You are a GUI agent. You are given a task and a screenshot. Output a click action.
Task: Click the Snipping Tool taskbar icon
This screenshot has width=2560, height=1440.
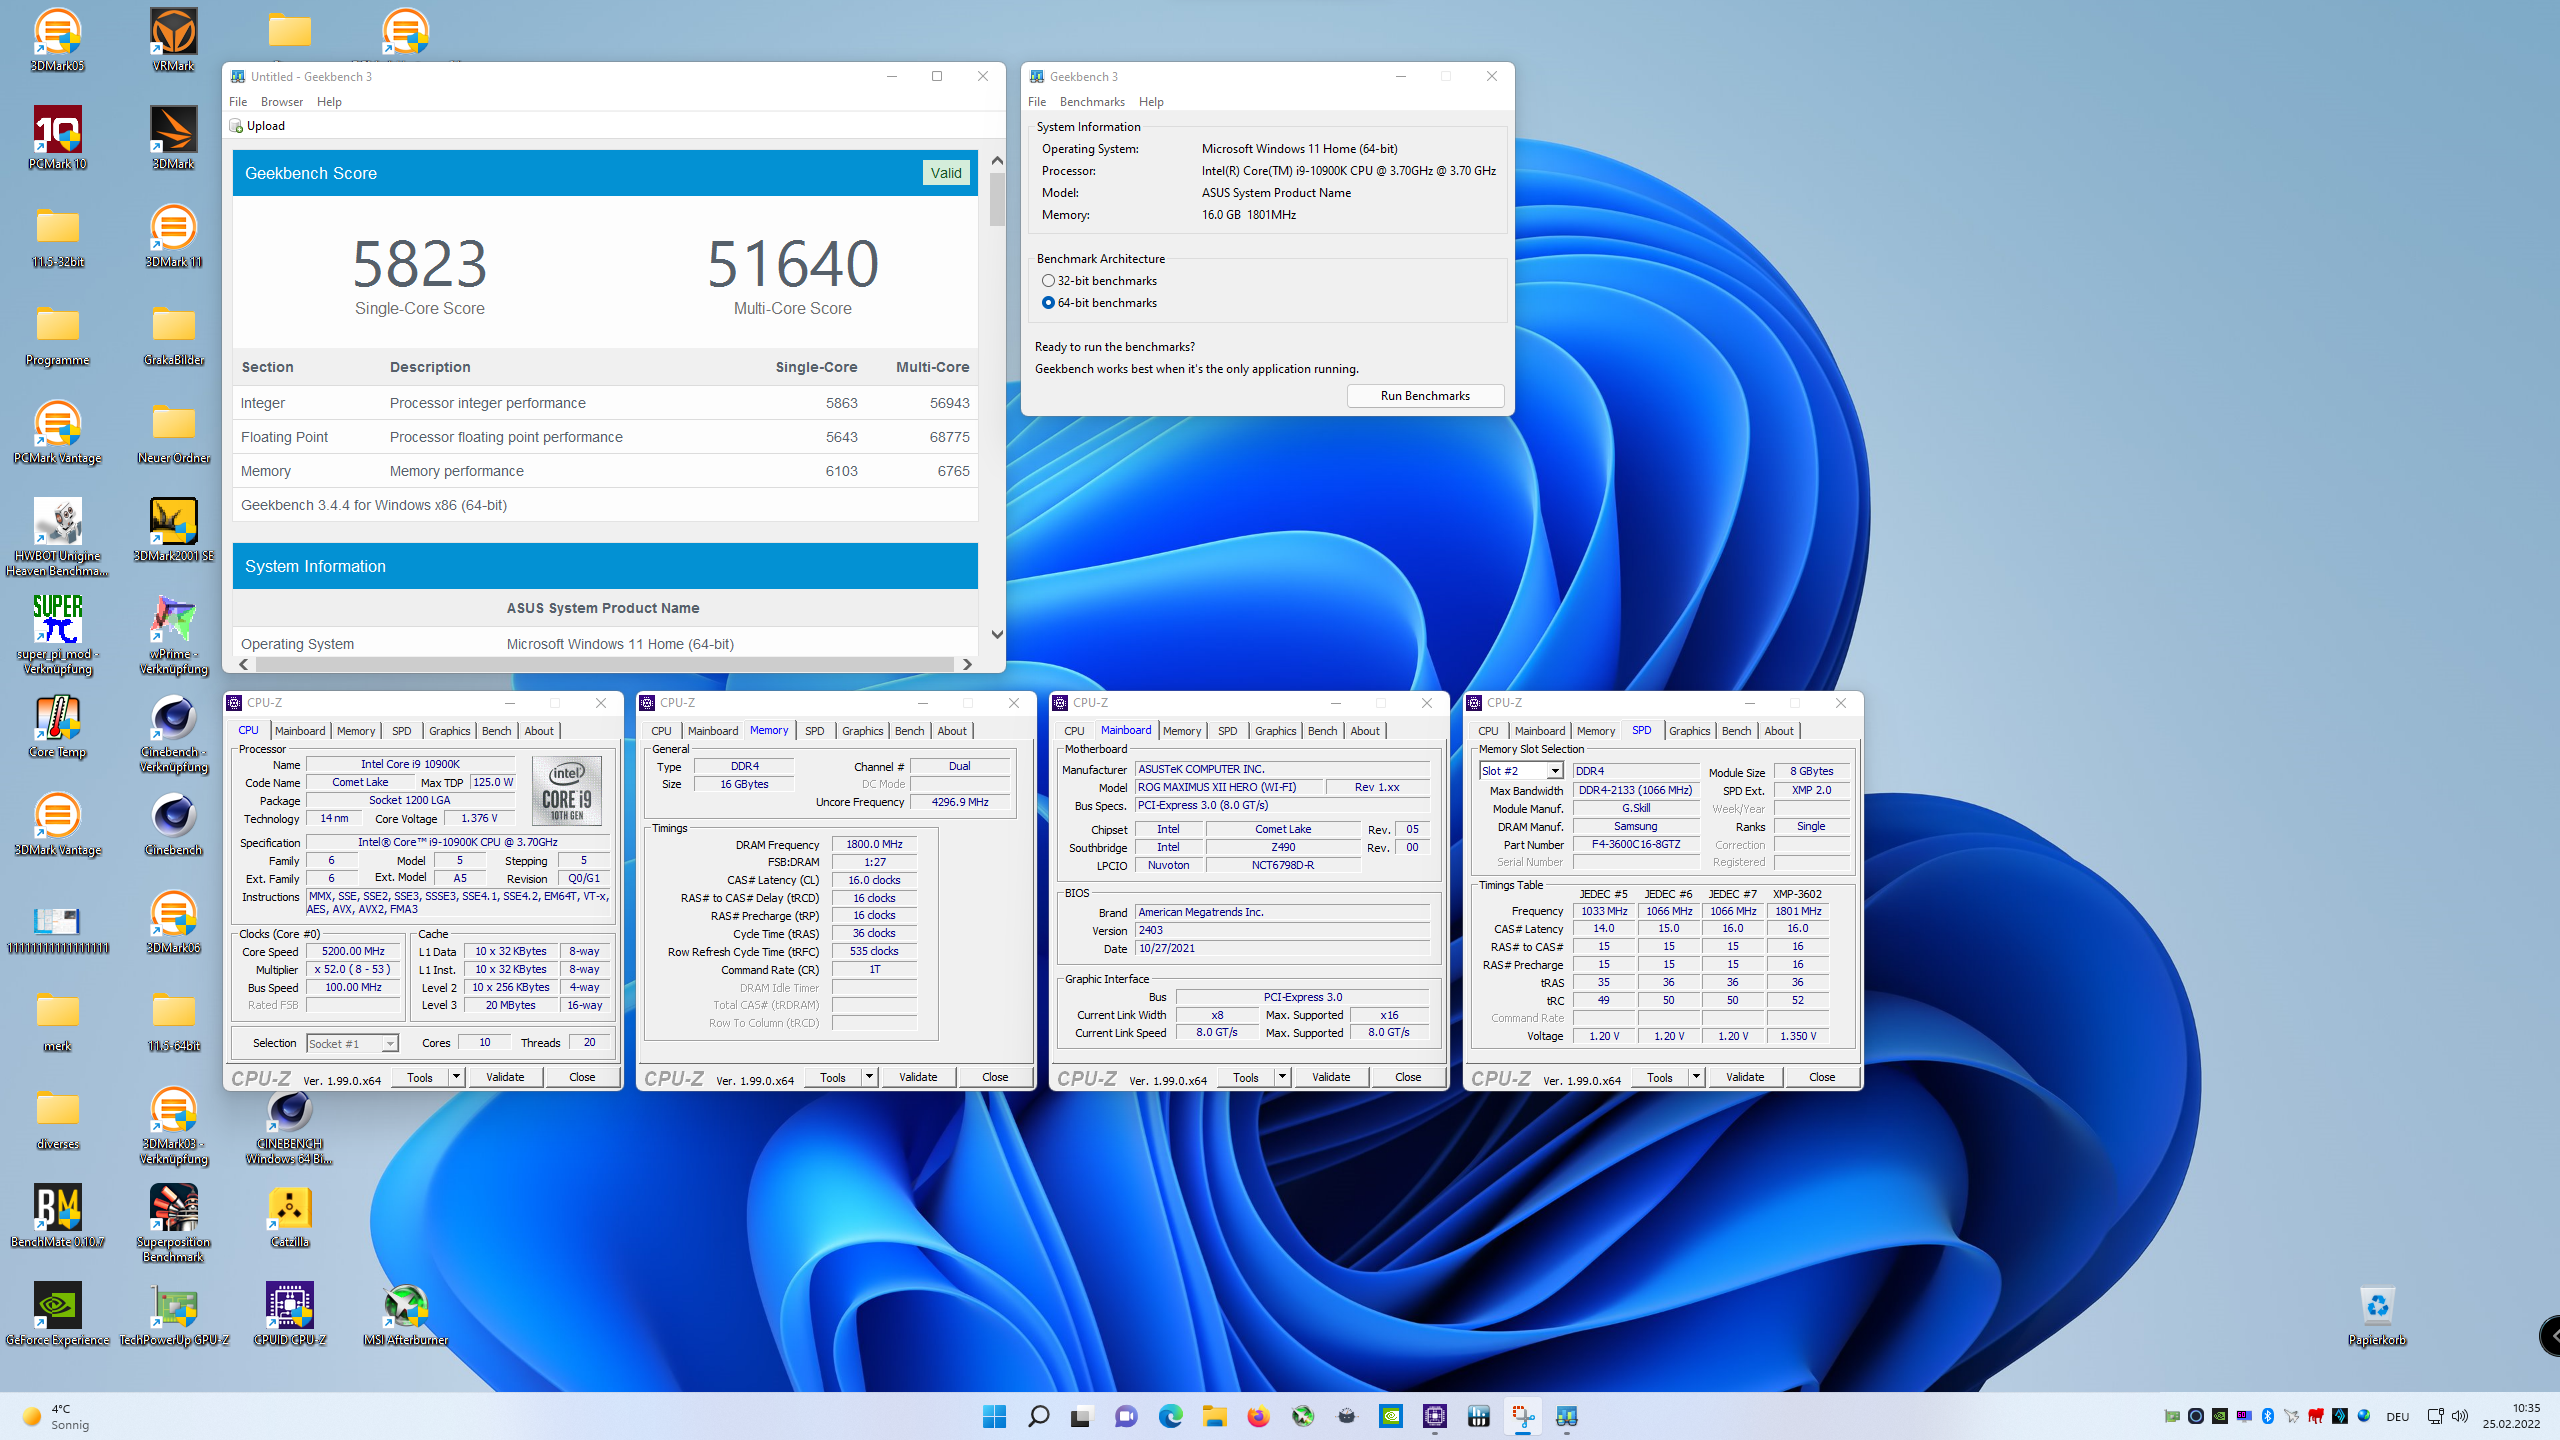click(1522, 1416)
